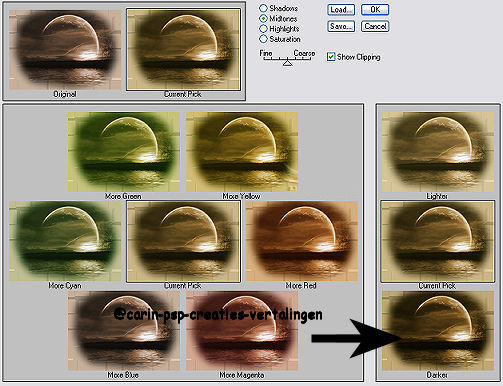Image resolution: width=503 pixels, height=386 pixels.
Task: Click the More Magenta thumbnail
Action: coord(242,330)
